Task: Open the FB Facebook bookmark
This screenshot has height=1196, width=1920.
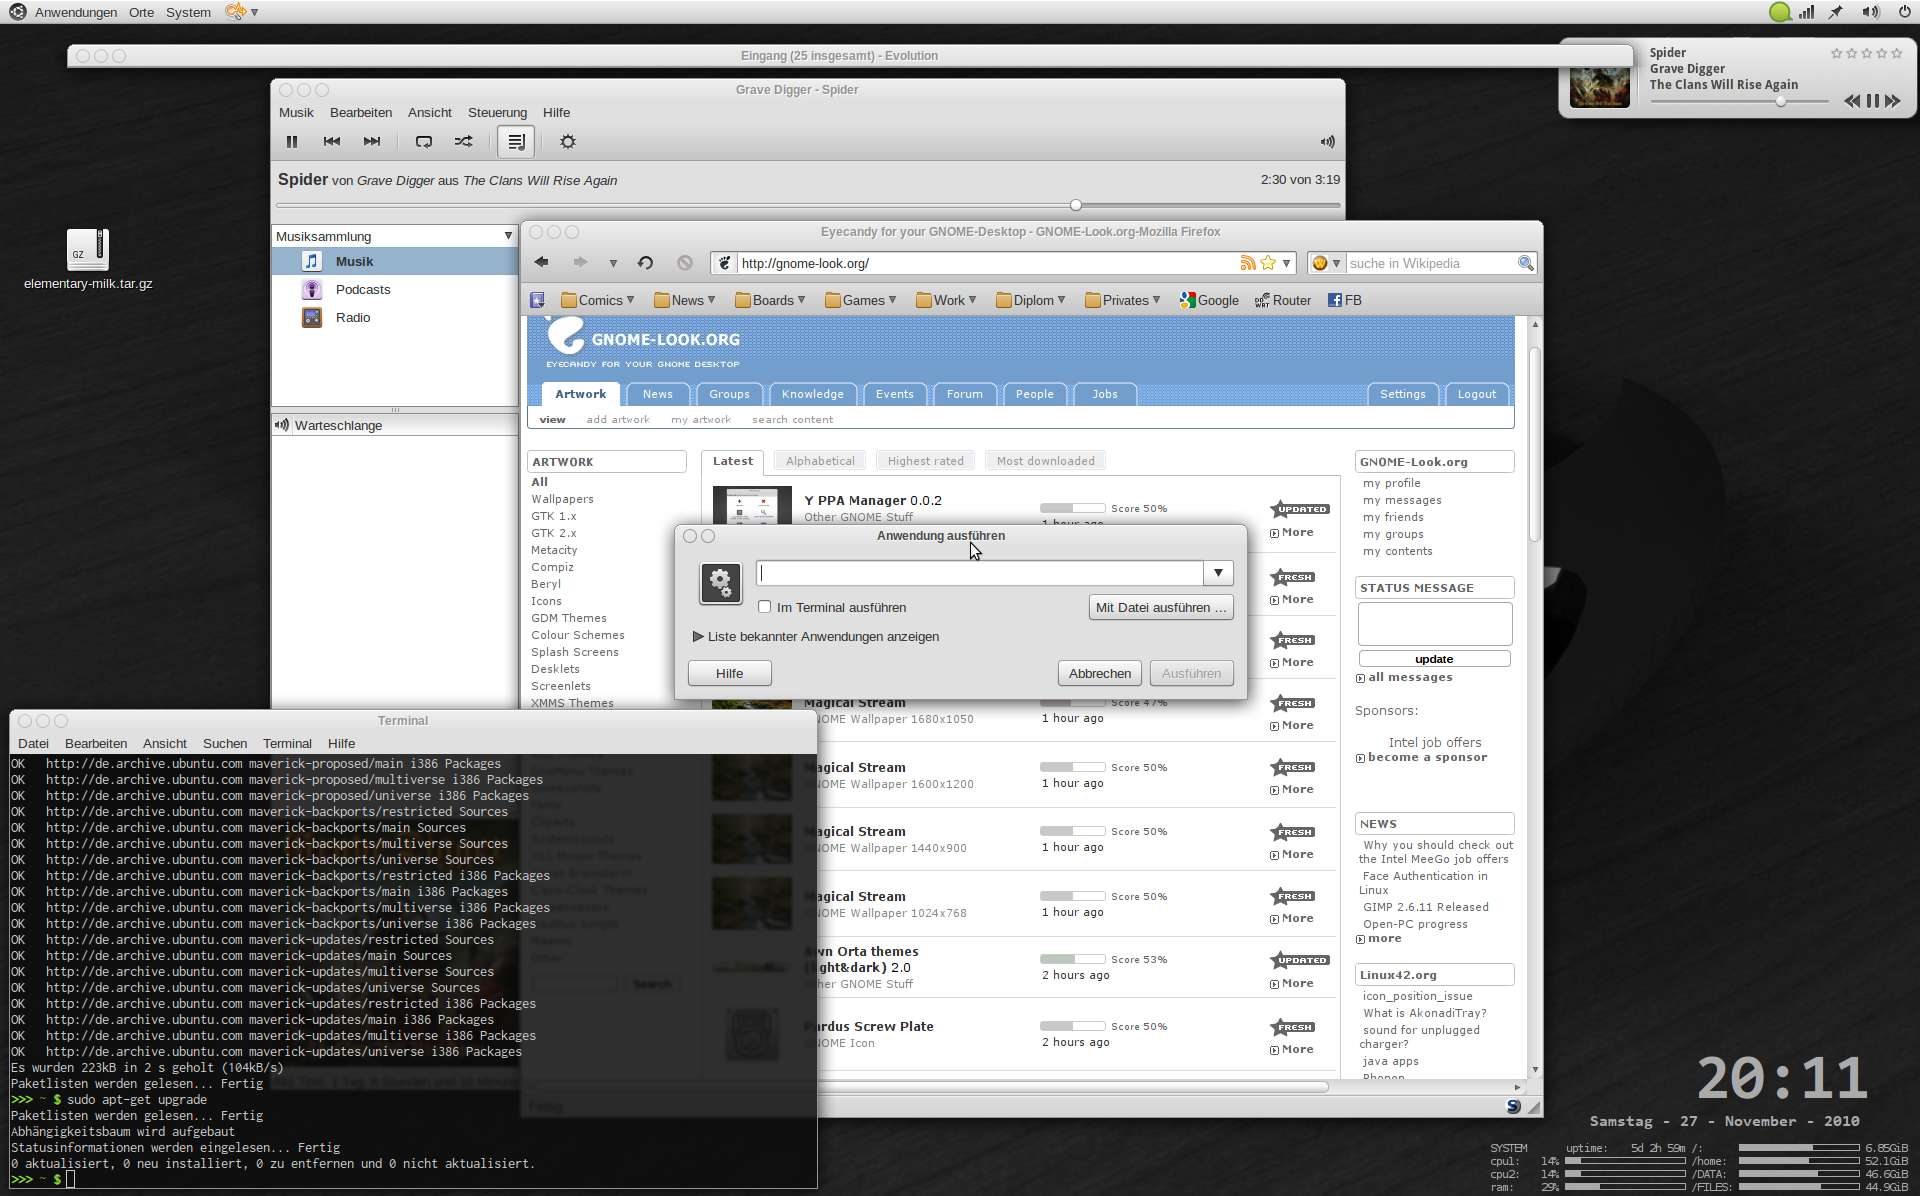Action: pos(1345,300)
